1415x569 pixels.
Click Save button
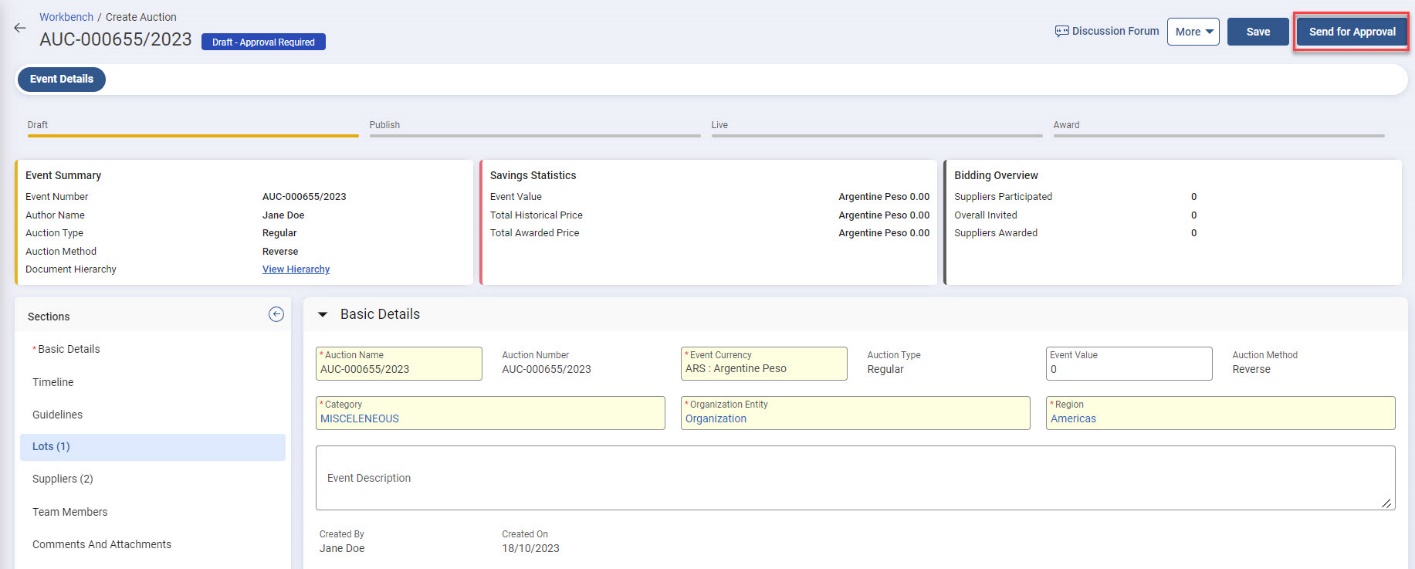[x=1258, y=32]
